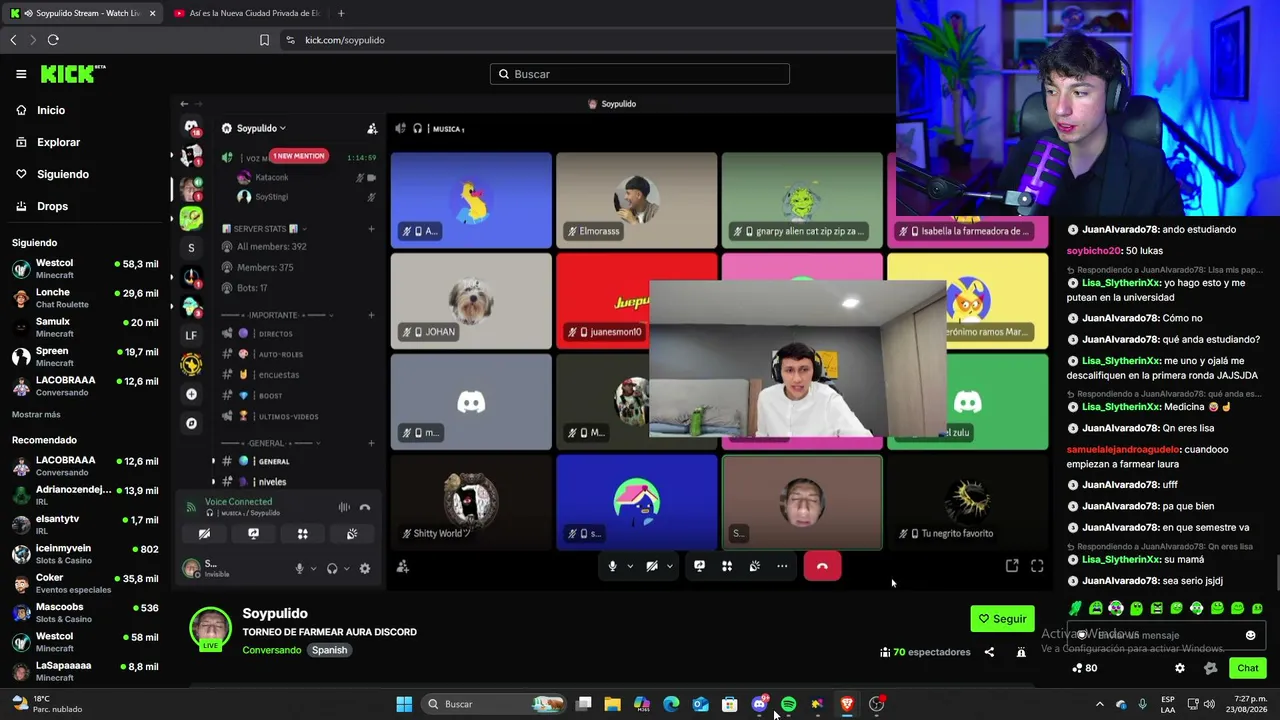This screenshot has height=720, width=1280.
Task: Open Adrianozendejas IRL recommended channel
Action: click(x=85, y=495)
